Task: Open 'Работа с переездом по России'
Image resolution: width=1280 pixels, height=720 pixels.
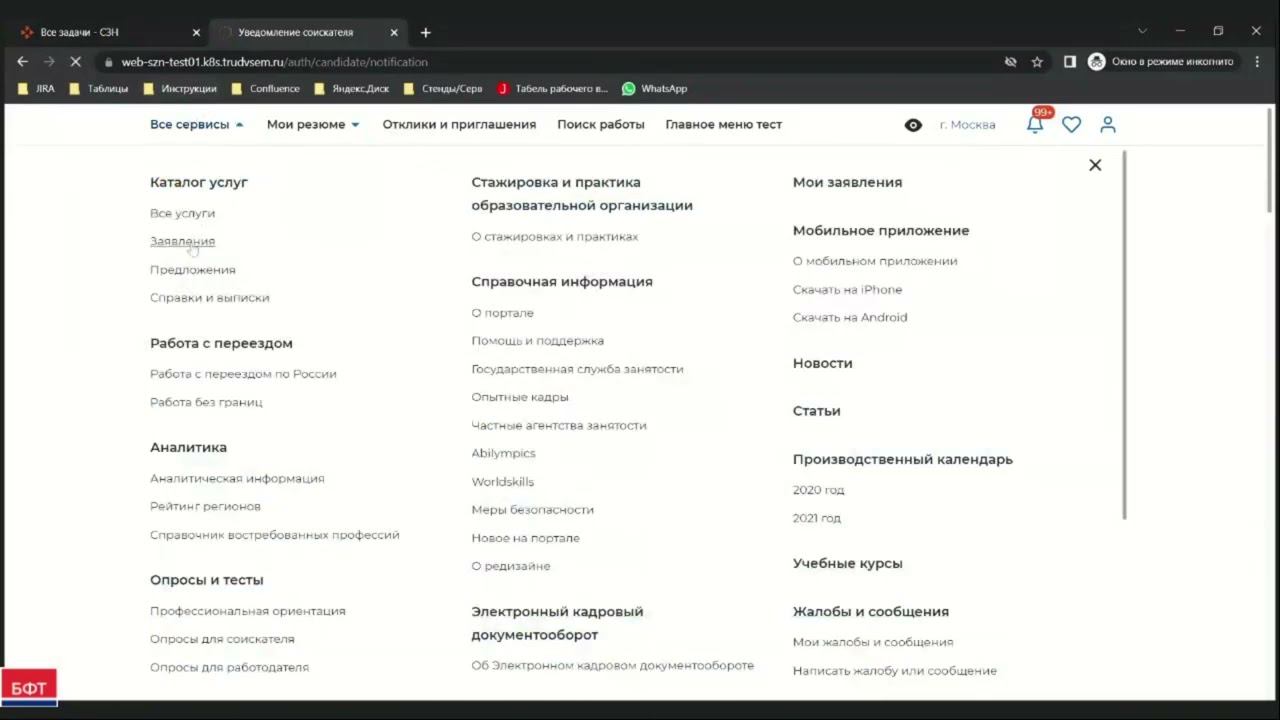Action: (x=243, y=373)
